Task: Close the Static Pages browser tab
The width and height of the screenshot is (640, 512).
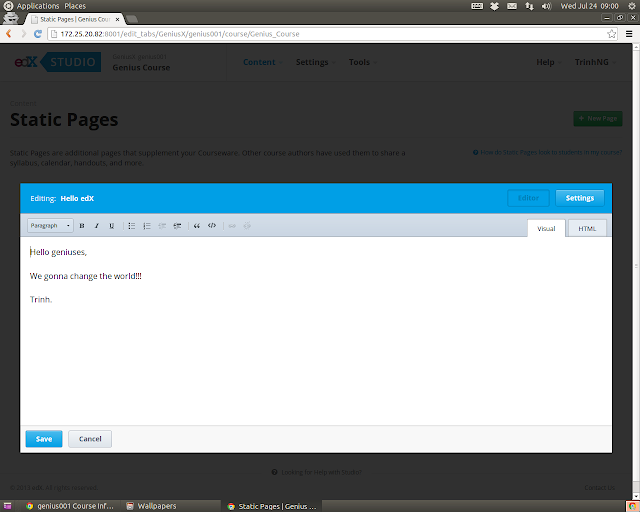Action: point(118,19)
